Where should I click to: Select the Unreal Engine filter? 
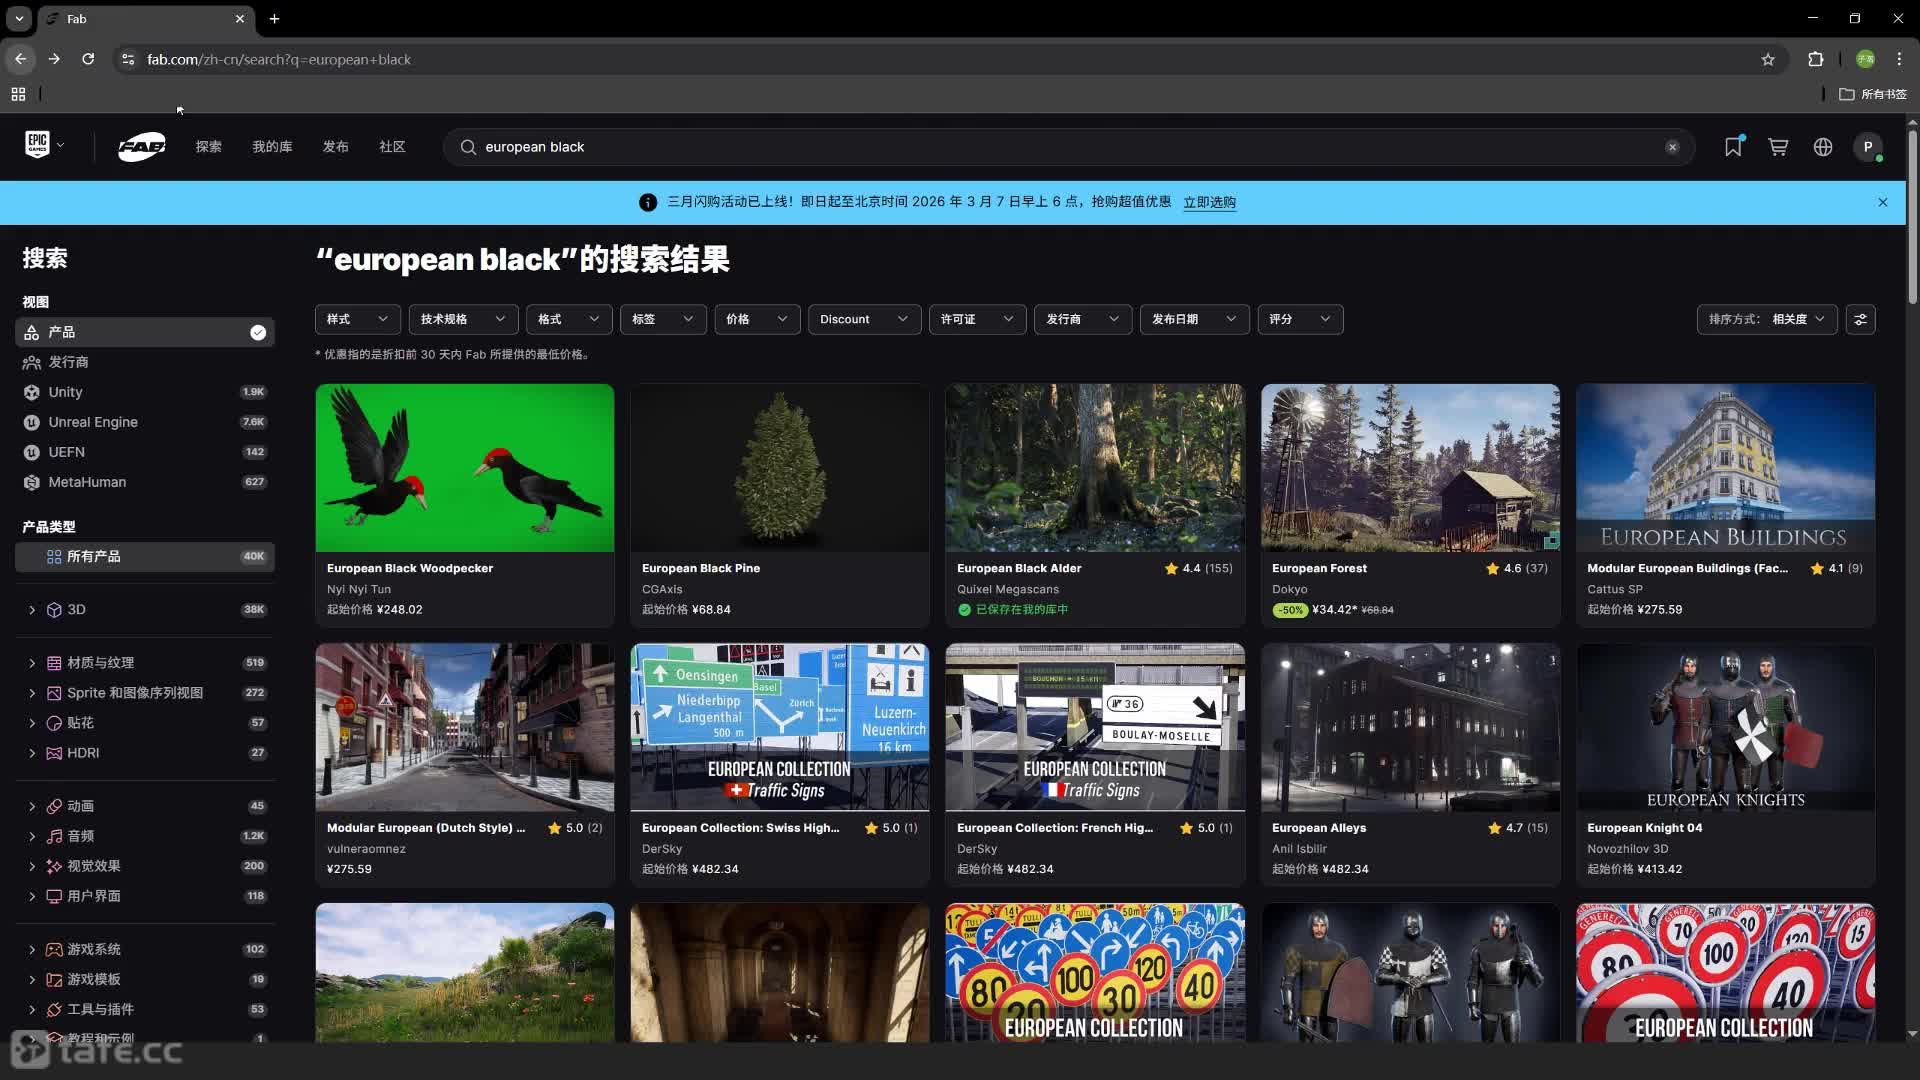click(93, 422)
